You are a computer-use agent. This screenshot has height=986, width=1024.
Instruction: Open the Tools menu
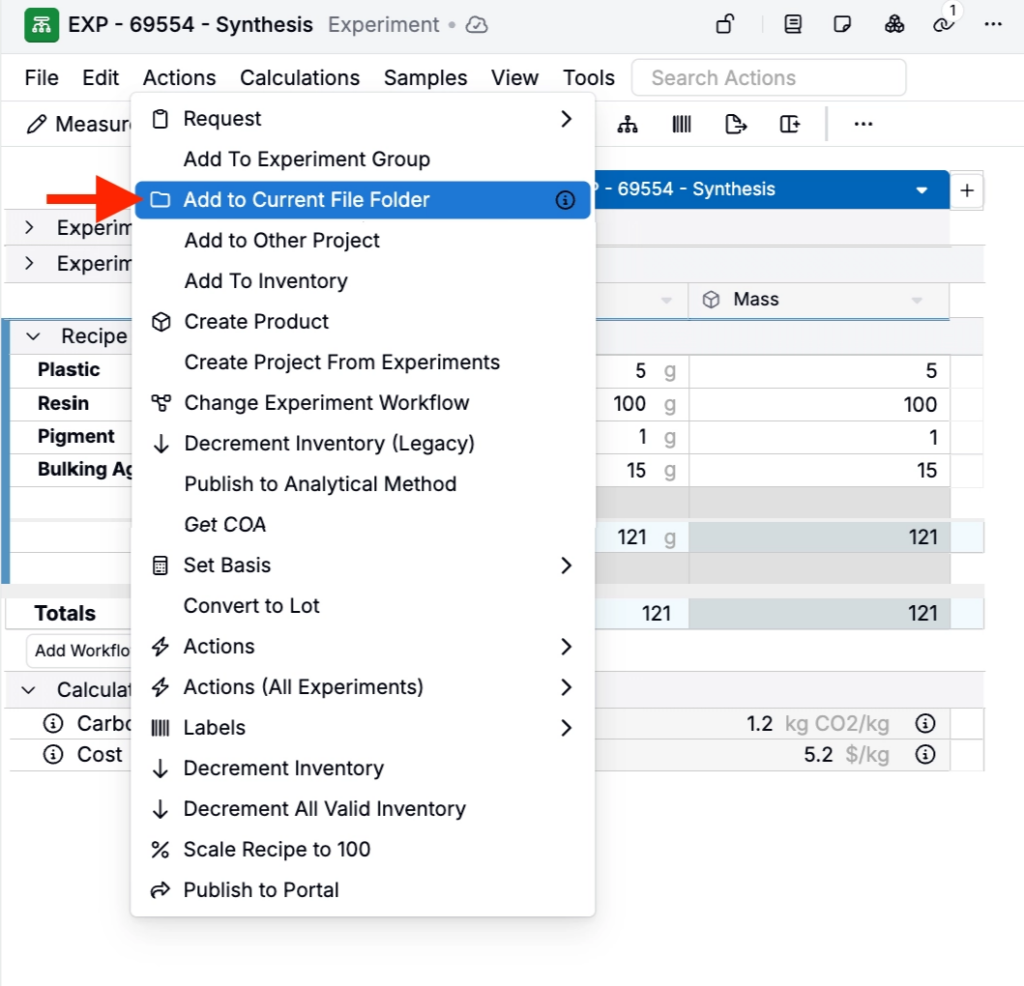[589, 78]
